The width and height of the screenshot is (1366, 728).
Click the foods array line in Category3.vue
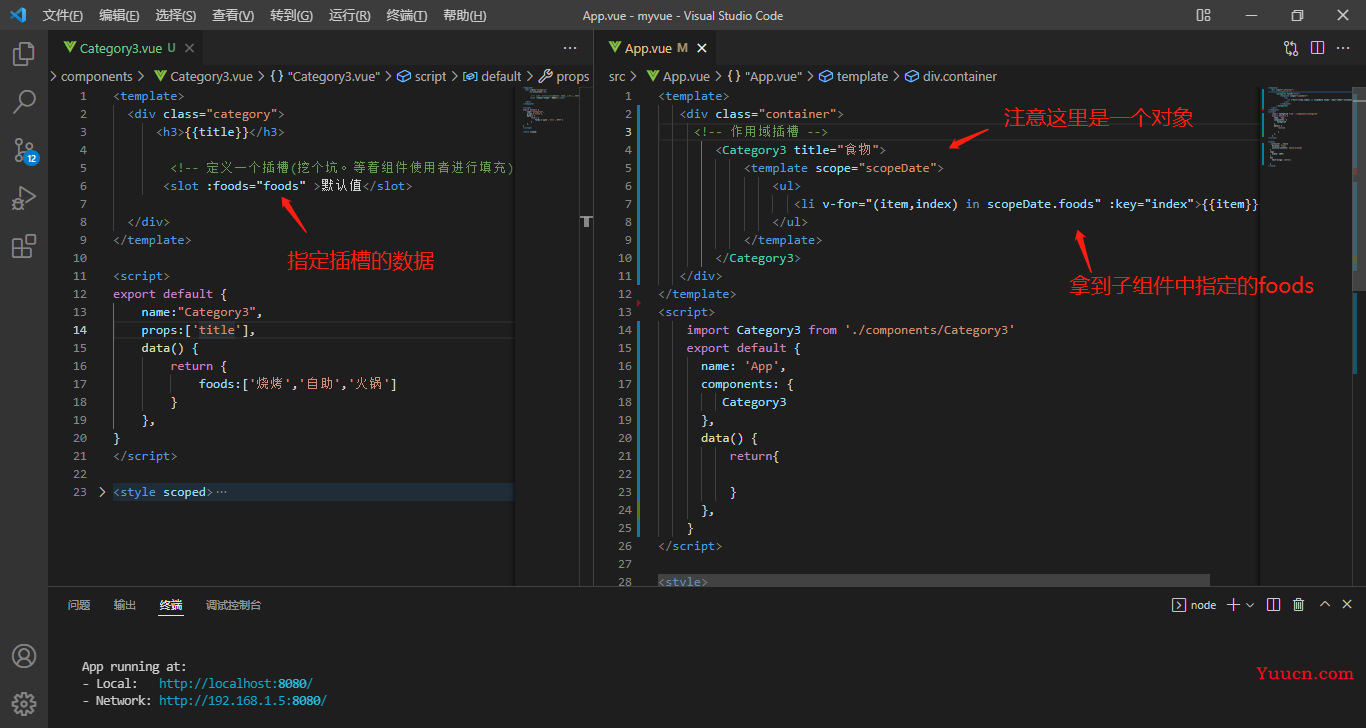(x=298, y=384)
